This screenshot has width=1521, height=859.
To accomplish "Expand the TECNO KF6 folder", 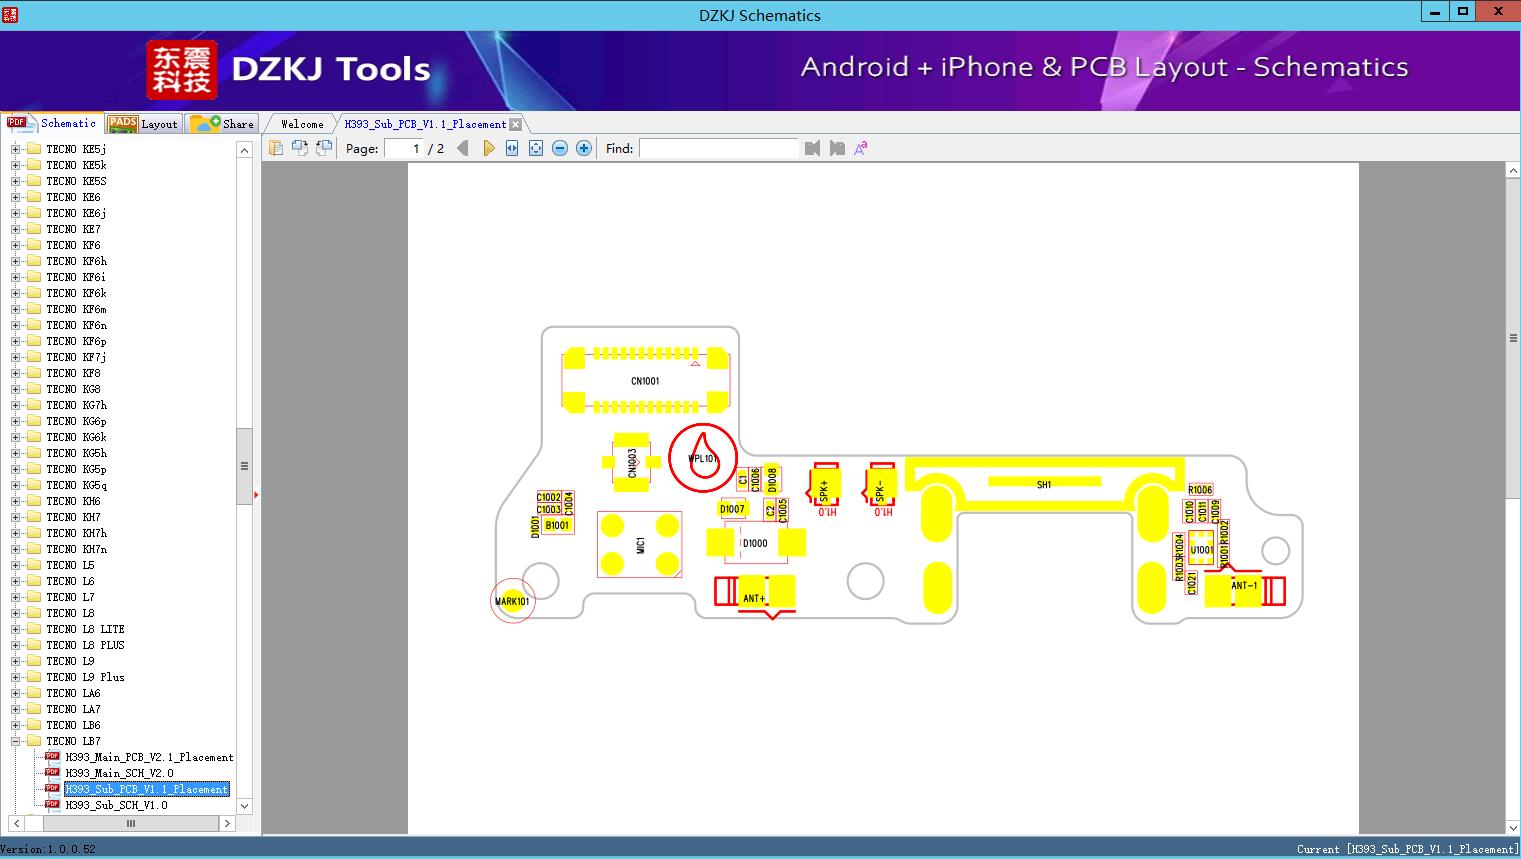I will (15, 245).
